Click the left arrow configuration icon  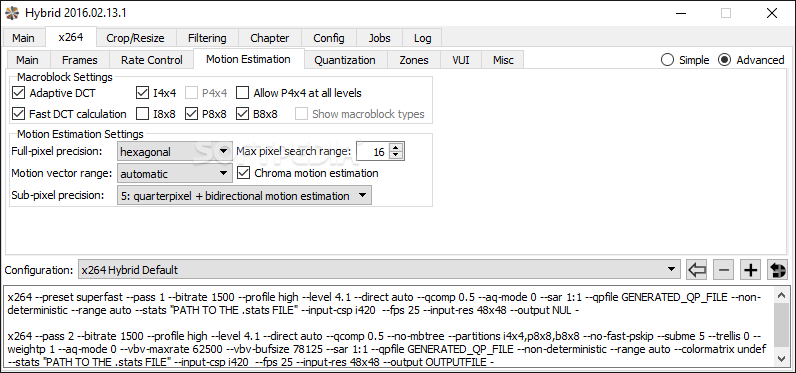pyautogui.click(x=697, y=270)
